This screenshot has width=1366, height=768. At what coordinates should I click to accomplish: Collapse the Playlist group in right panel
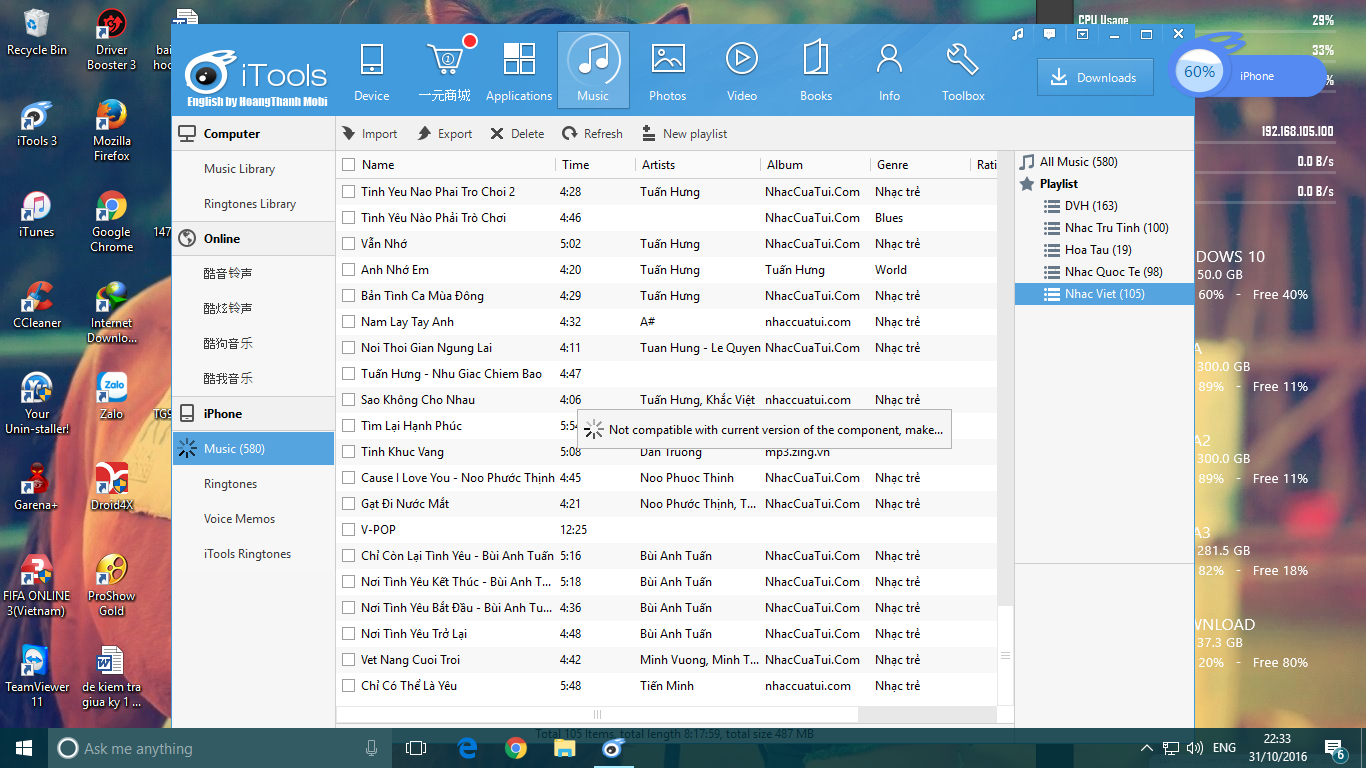pyautogui.click(x=1026, y=184)
